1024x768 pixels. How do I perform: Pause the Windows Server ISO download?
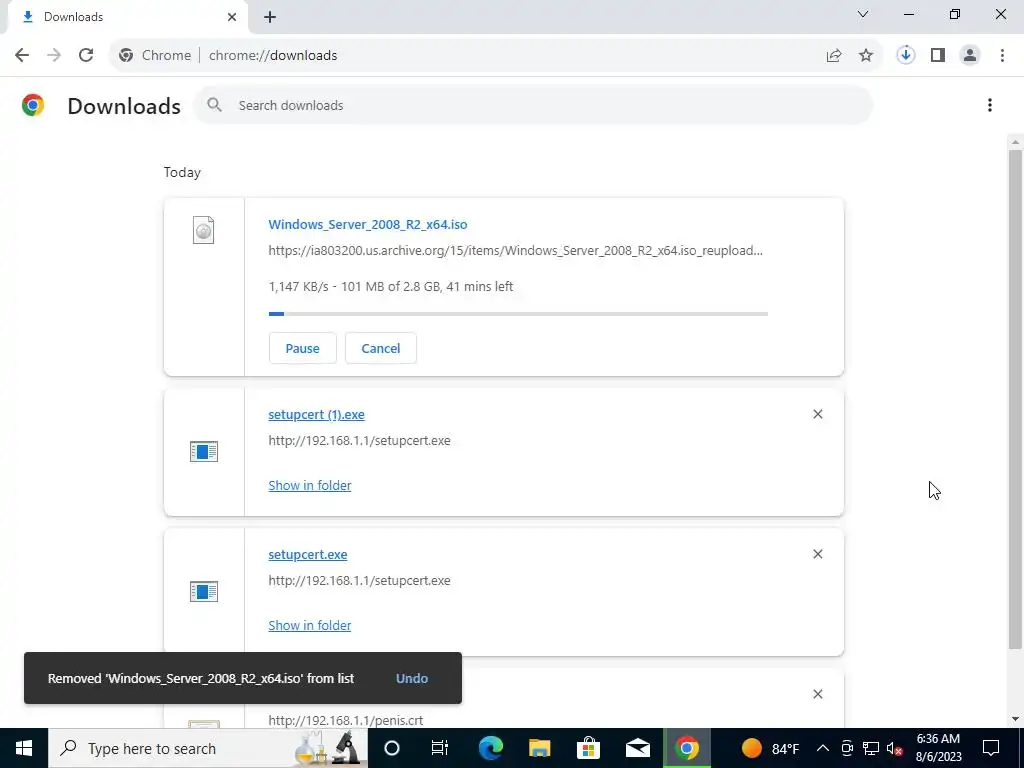tap(302, 348)
